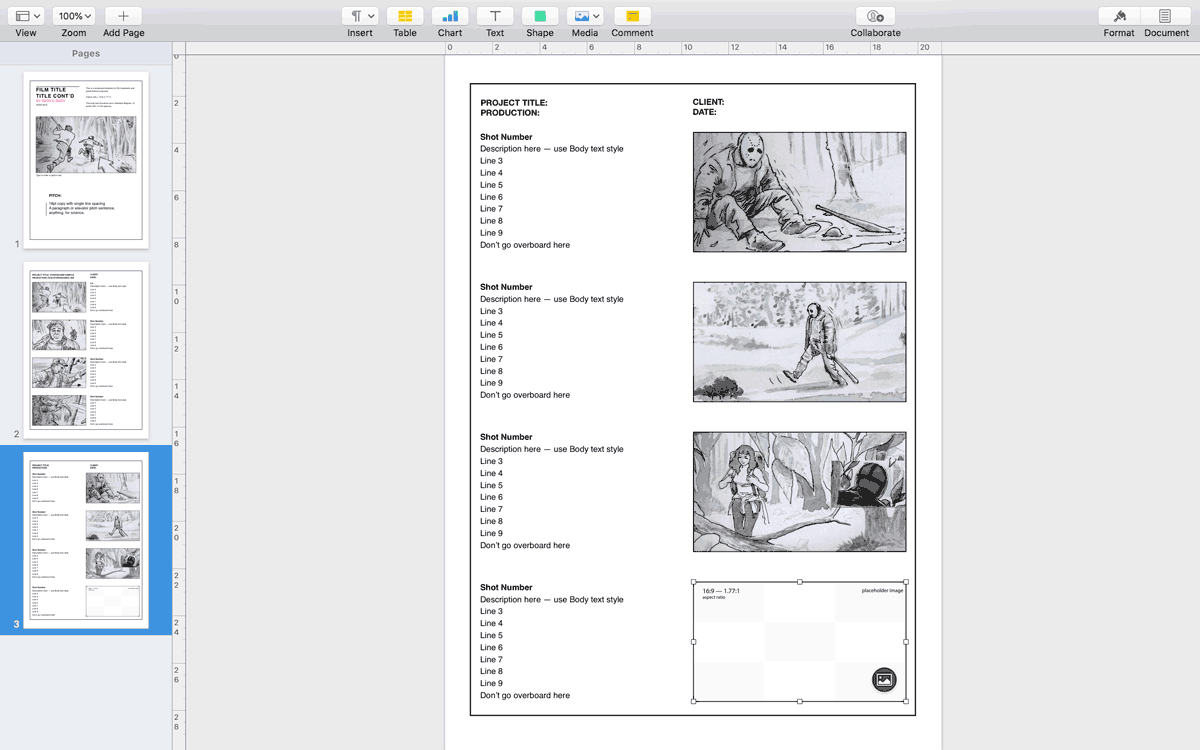Open the Format inspector panel
Viewport: 1200px width, 750px height.
click(x=1119, y=17)
